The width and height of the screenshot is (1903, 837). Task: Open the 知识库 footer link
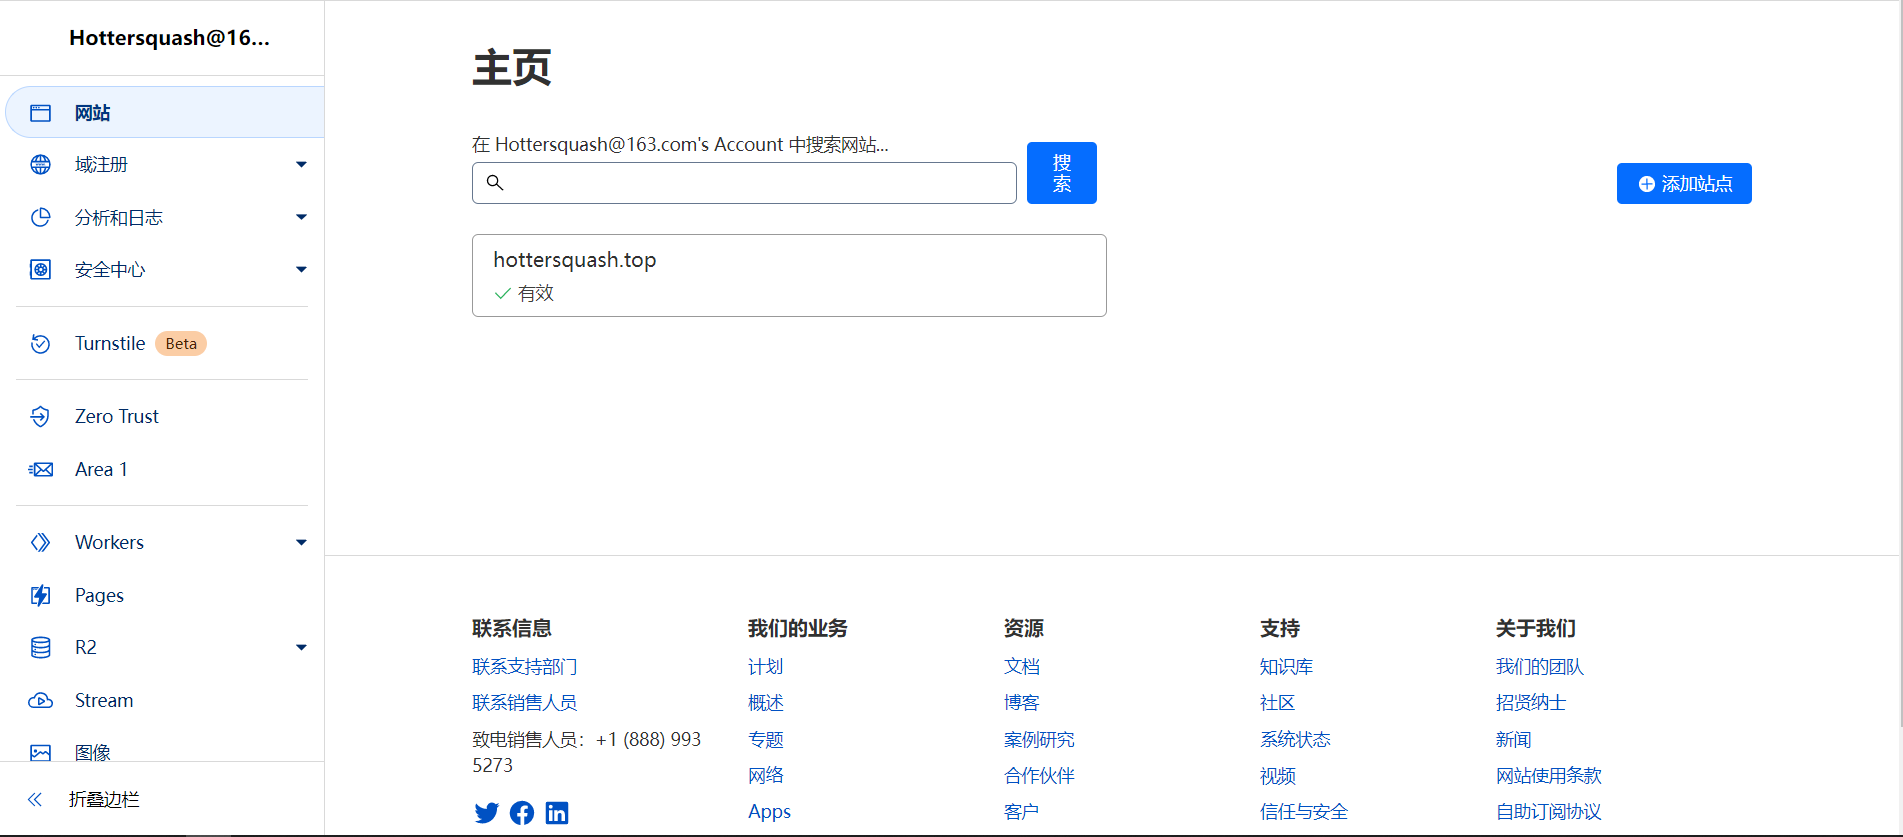(x=1287, y=667)
